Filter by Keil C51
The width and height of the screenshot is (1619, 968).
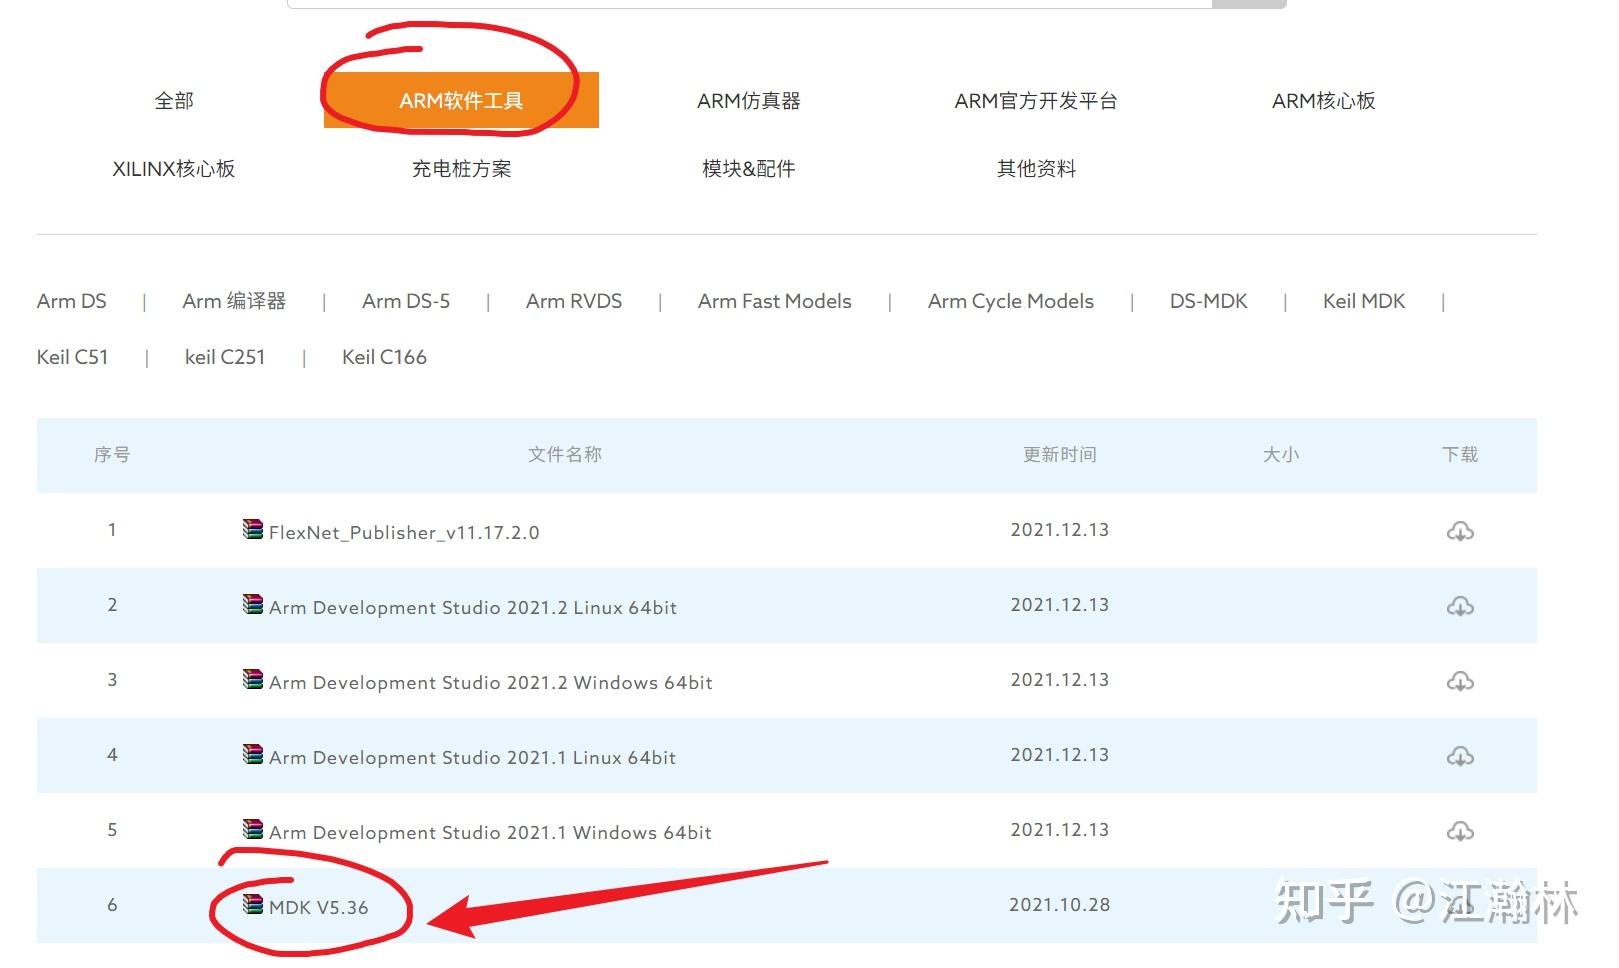pos(72,357)
